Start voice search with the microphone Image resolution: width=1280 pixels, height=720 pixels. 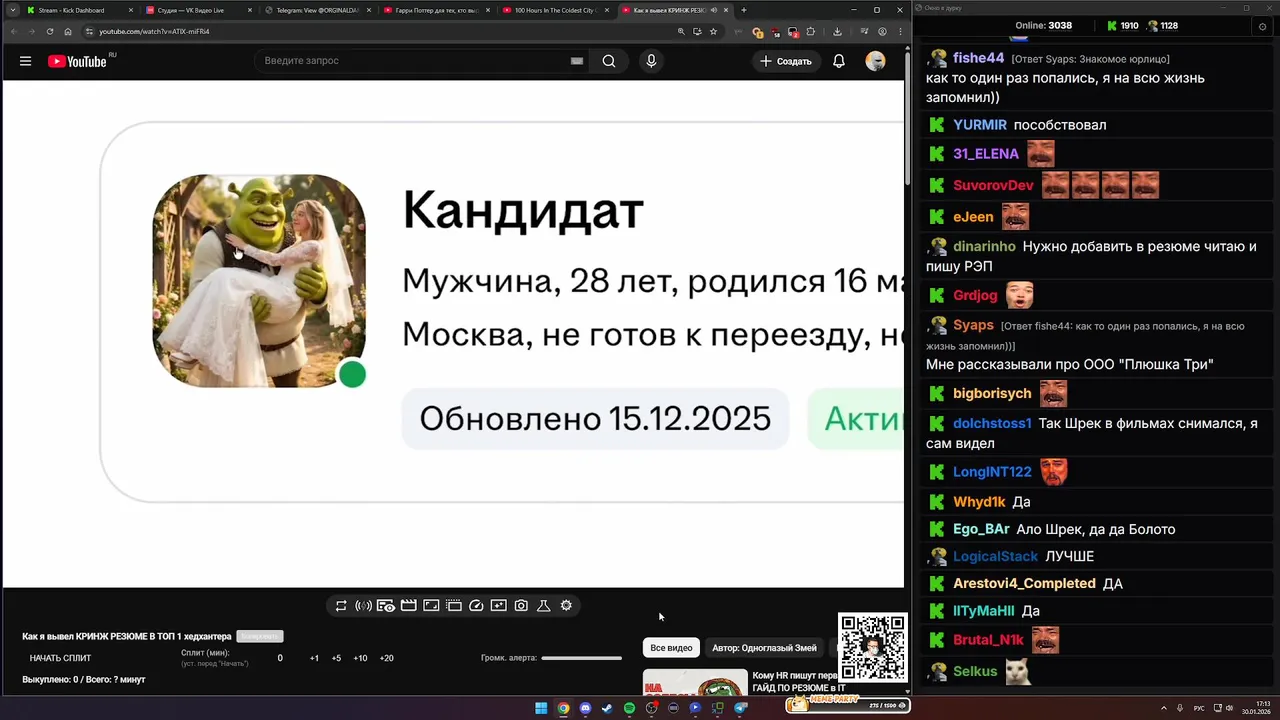651,61
